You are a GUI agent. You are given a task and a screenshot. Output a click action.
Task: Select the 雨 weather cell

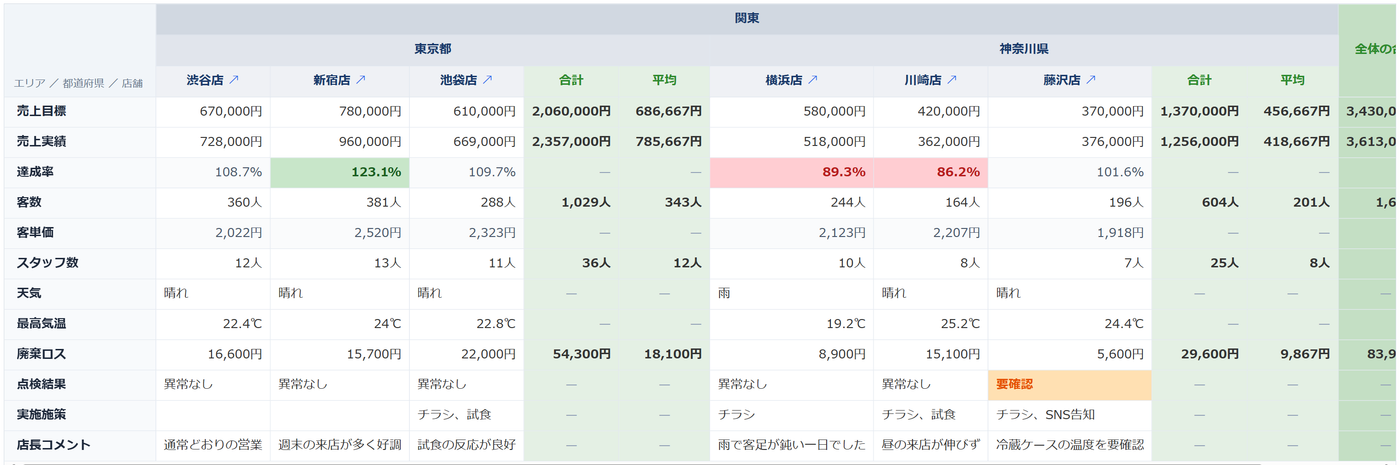791,294
